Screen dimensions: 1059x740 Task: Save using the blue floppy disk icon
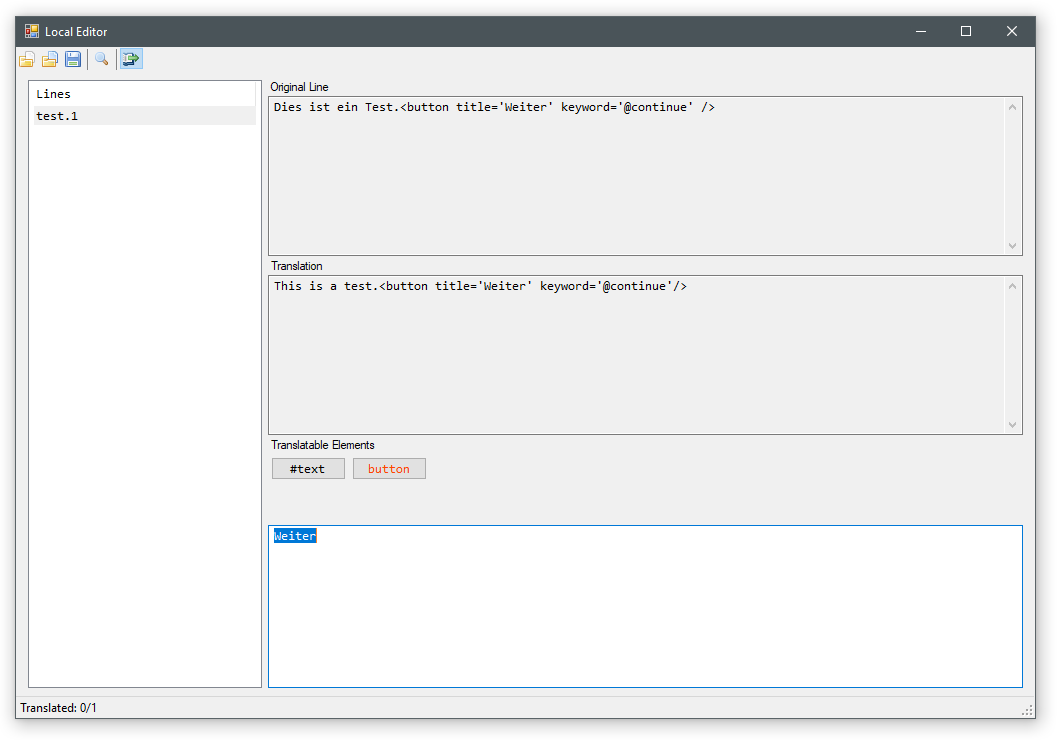coord(73,59)
